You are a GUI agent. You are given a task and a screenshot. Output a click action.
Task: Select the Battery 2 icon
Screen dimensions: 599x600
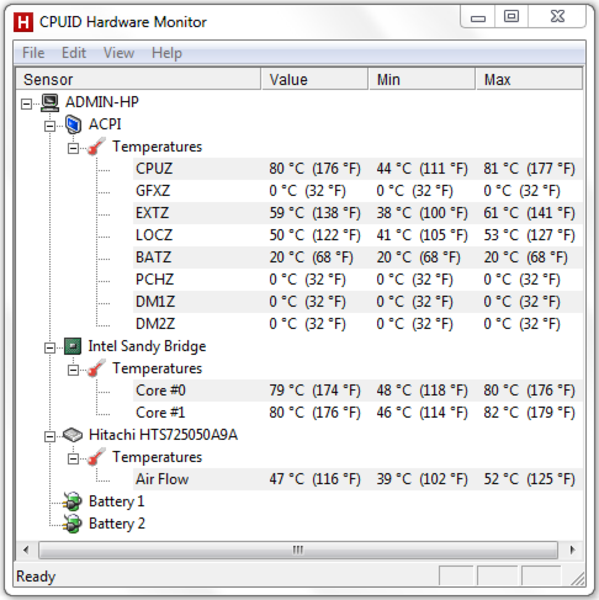(73, 524)
